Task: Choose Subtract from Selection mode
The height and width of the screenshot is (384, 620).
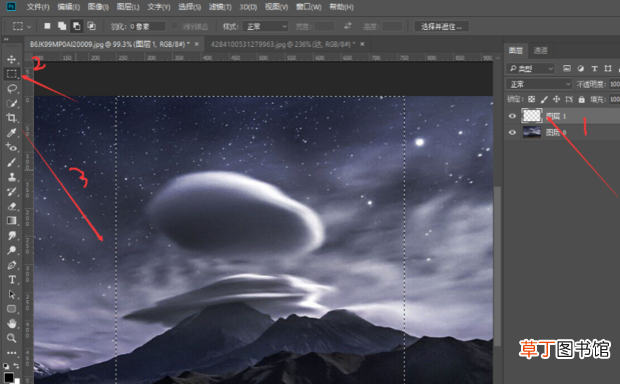Action: 77,26
